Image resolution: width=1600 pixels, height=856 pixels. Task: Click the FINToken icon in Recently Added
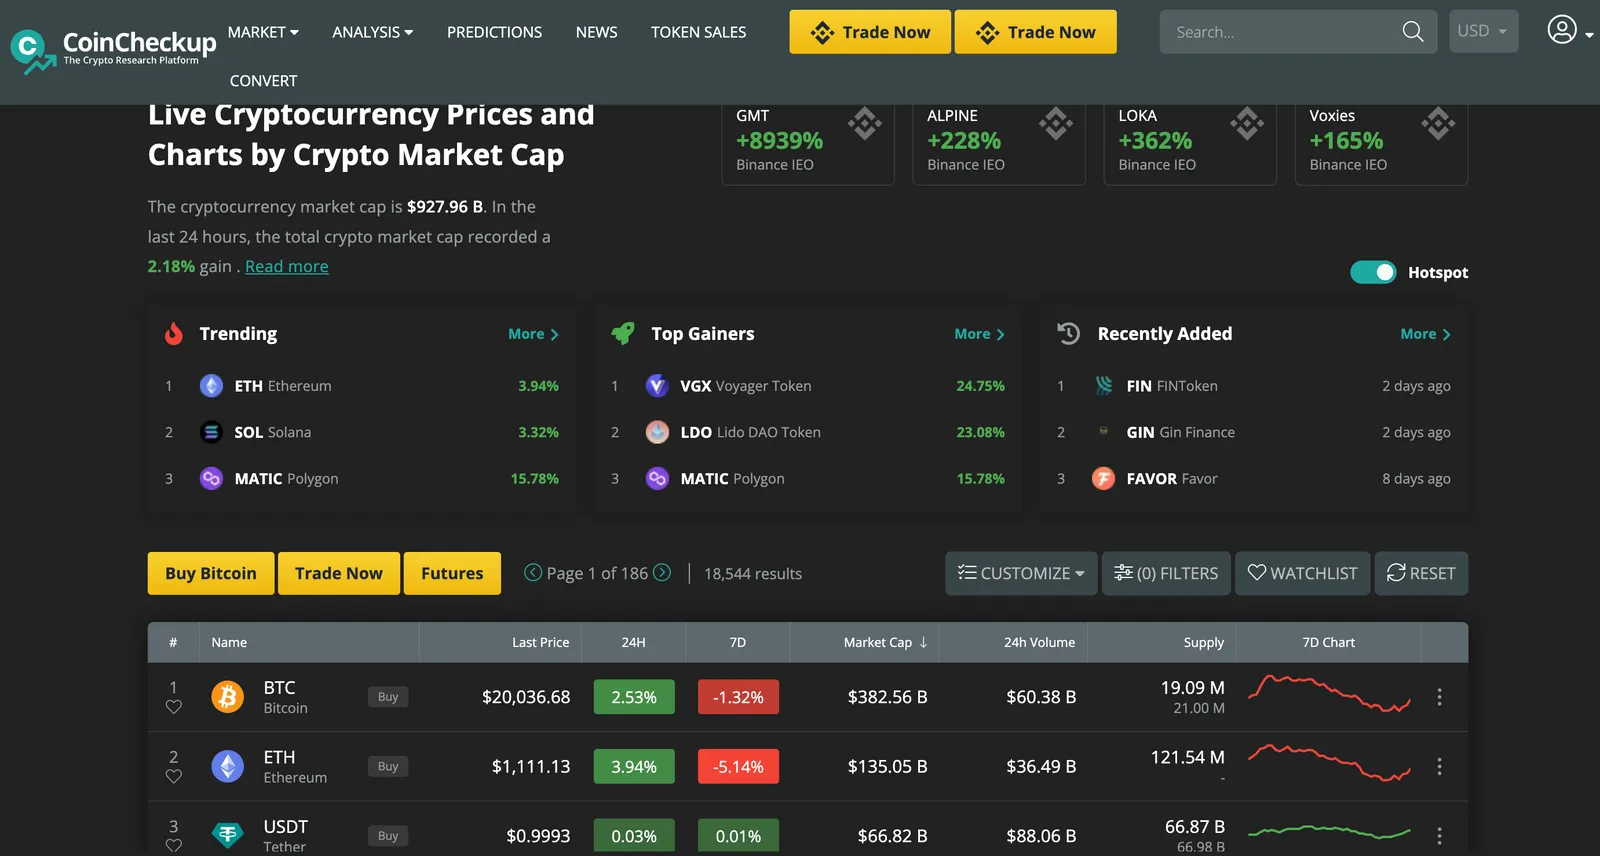(x=1104, y=386)
